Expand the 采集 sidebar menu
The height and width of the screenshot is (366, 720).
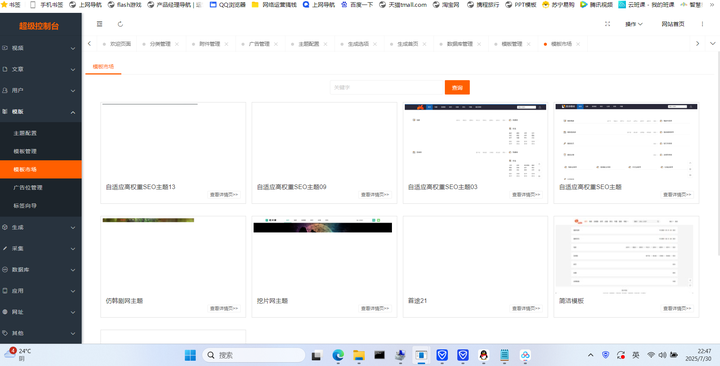[x=73, y=249]
